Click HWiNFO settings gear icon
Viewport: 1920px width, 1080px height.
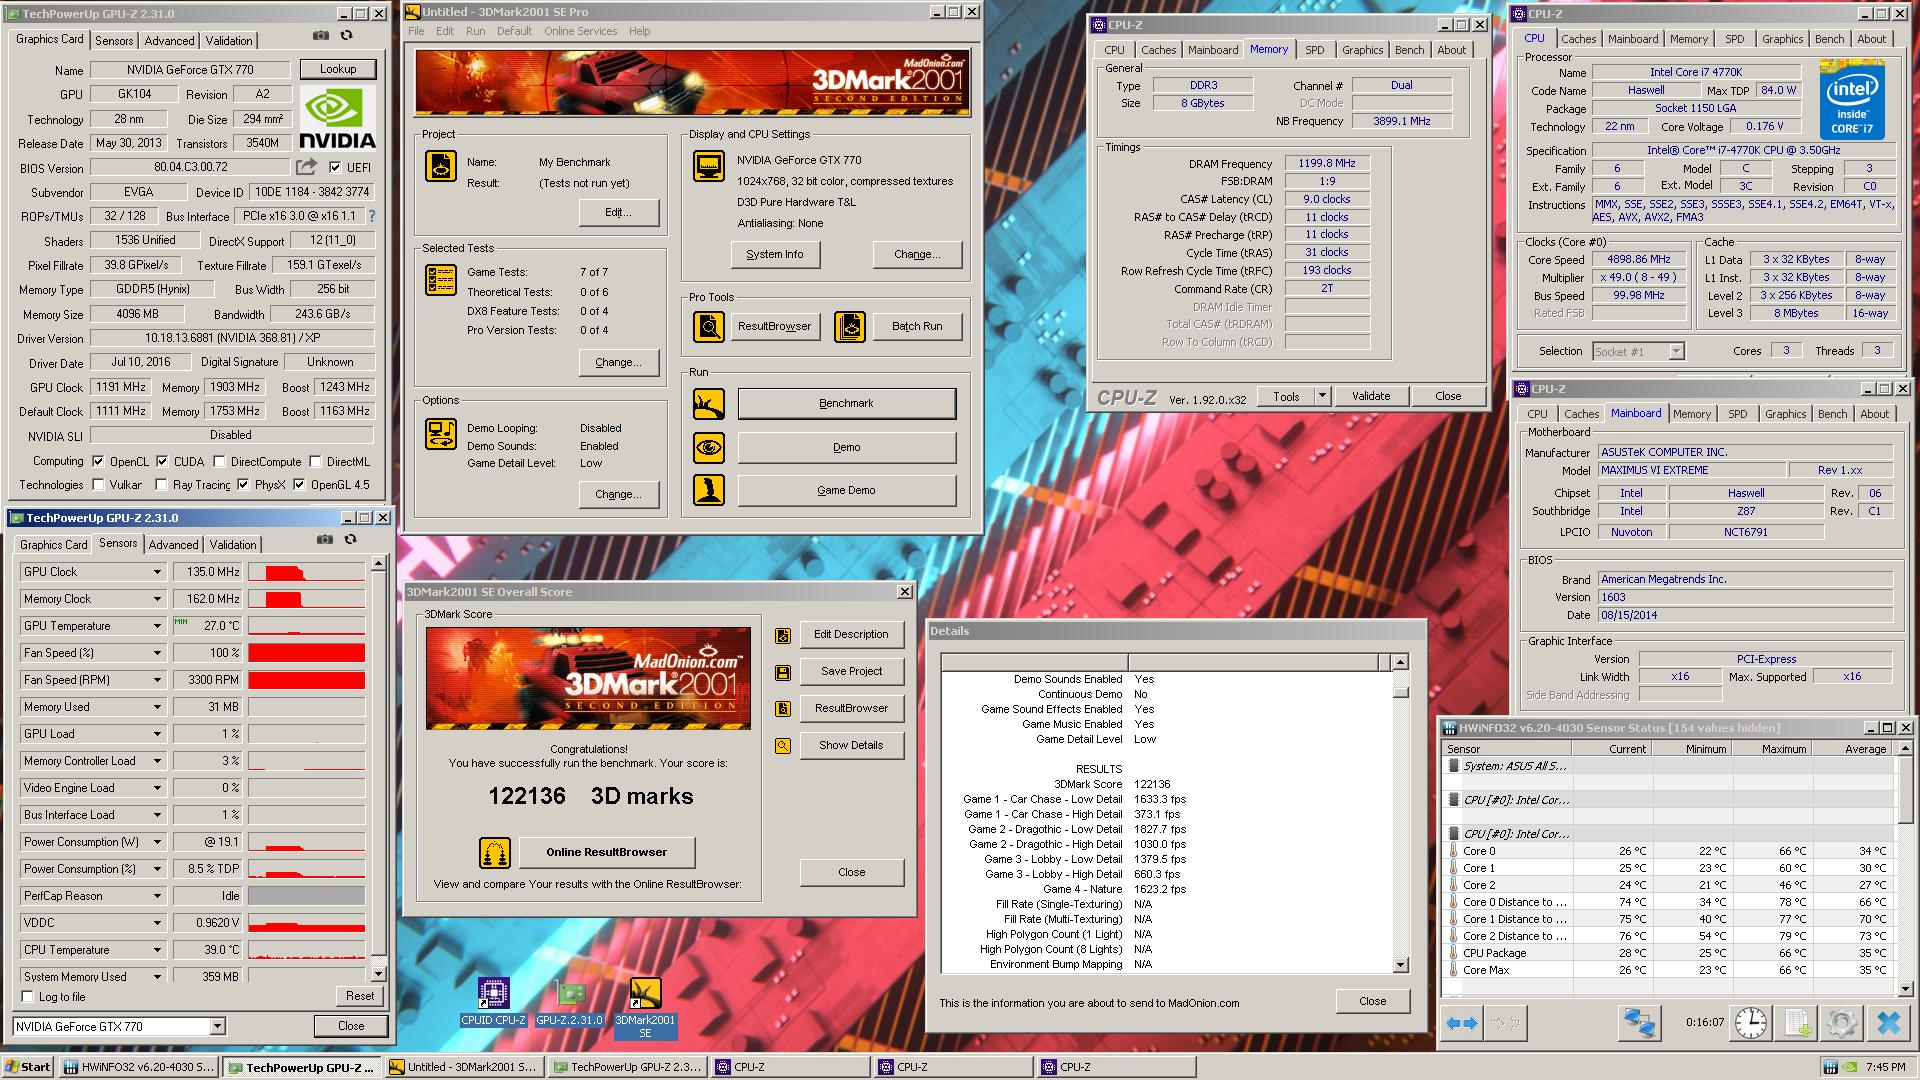click(1841, 1022)
